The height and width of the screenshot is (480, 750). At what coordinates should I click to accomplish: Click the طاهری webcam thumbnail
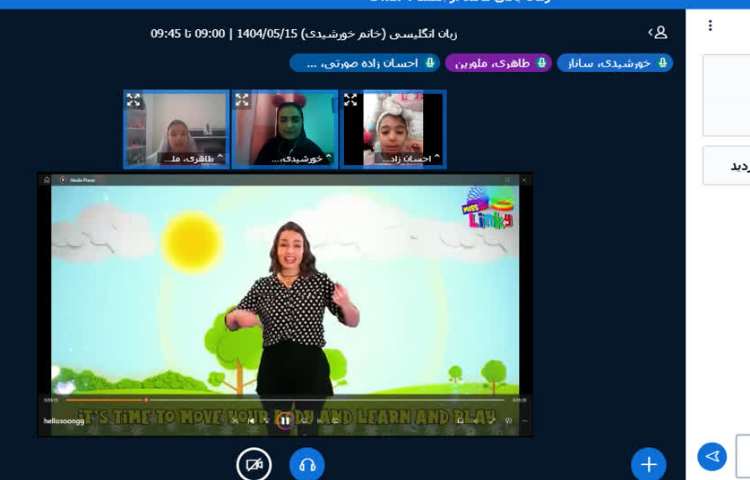point(176,129)
